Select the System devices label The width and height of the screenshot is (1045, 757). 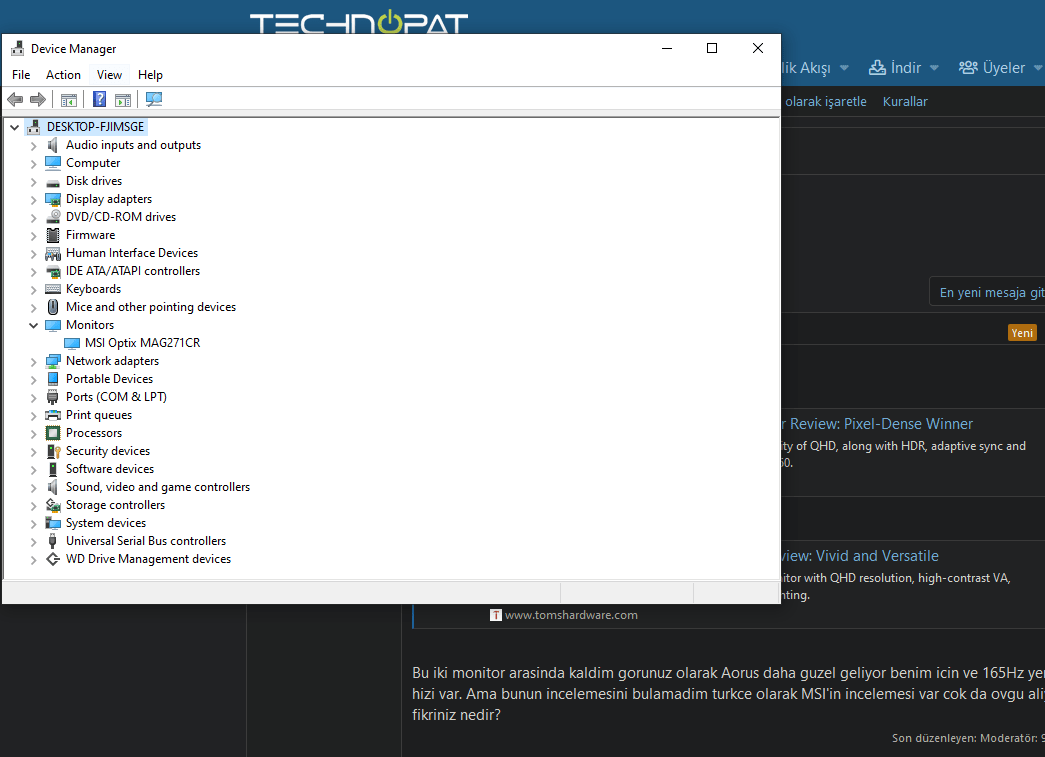tap(106, 523)
